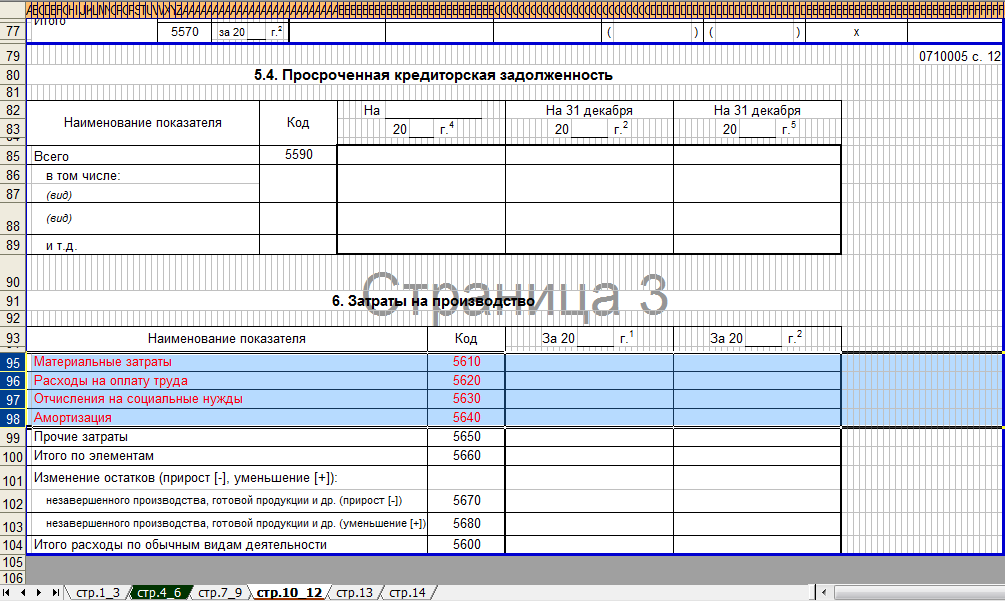Open the стр.4_6 sheet tab

pos(159,593)
